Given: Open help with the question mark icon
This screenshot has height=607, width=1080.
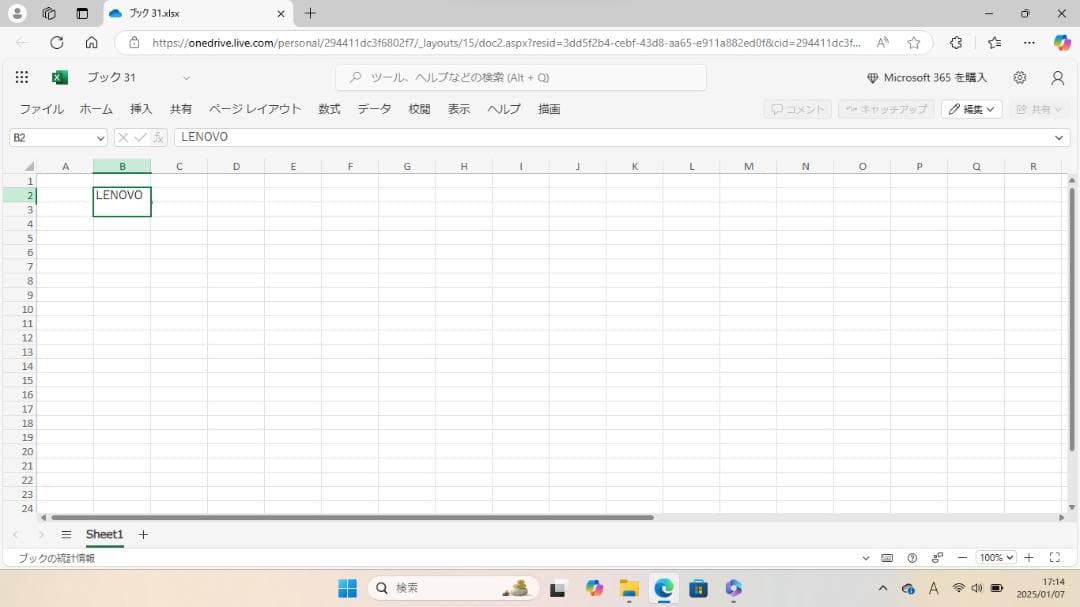Looking at the screenshot, I should coord(911,557).
